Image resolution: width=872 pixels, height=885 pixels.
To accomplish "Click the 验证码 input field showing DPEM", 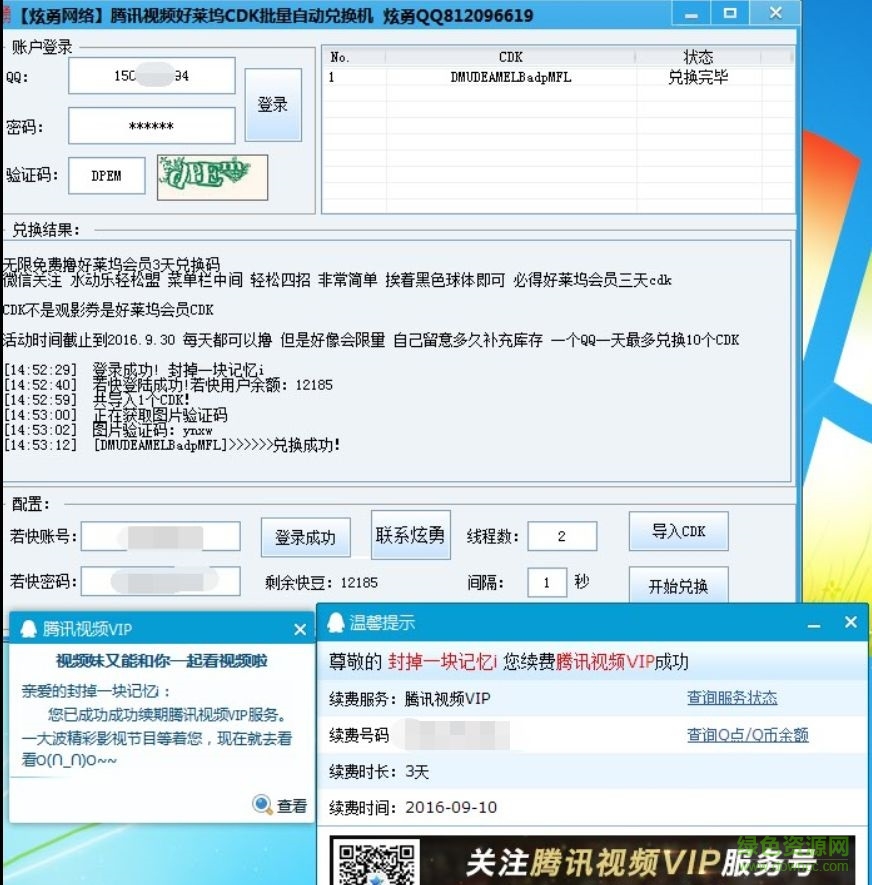I will (106, 175).
